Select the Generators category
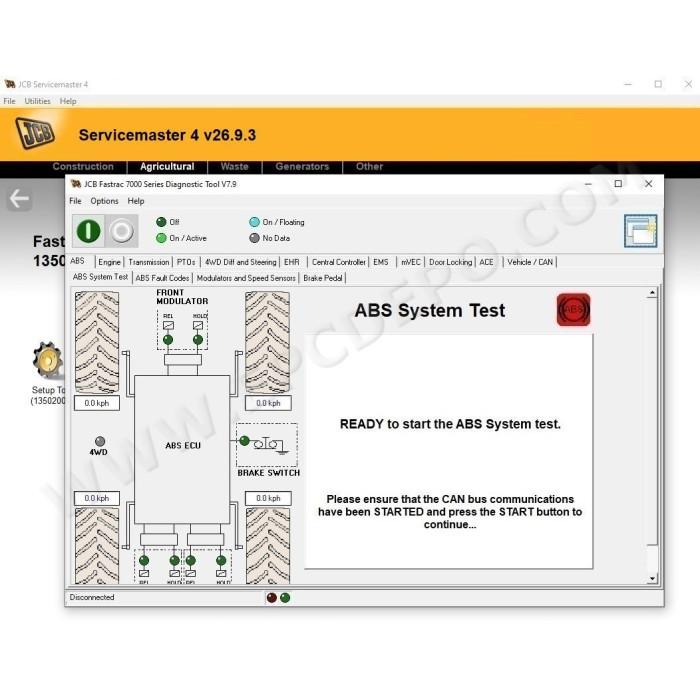Image resolution: width=700 pixels, height=700 pixels. click(x=302, y=167)
